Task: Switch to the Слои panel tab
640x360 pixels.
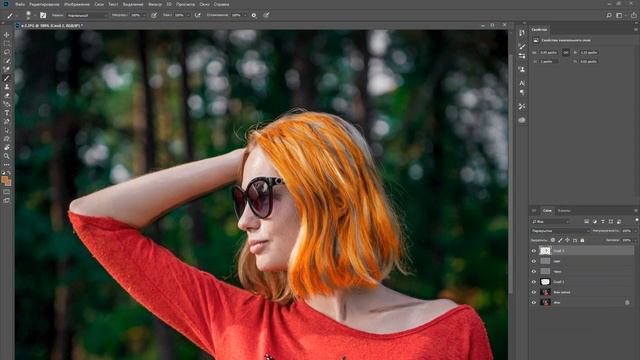Action: coord(547,211)
